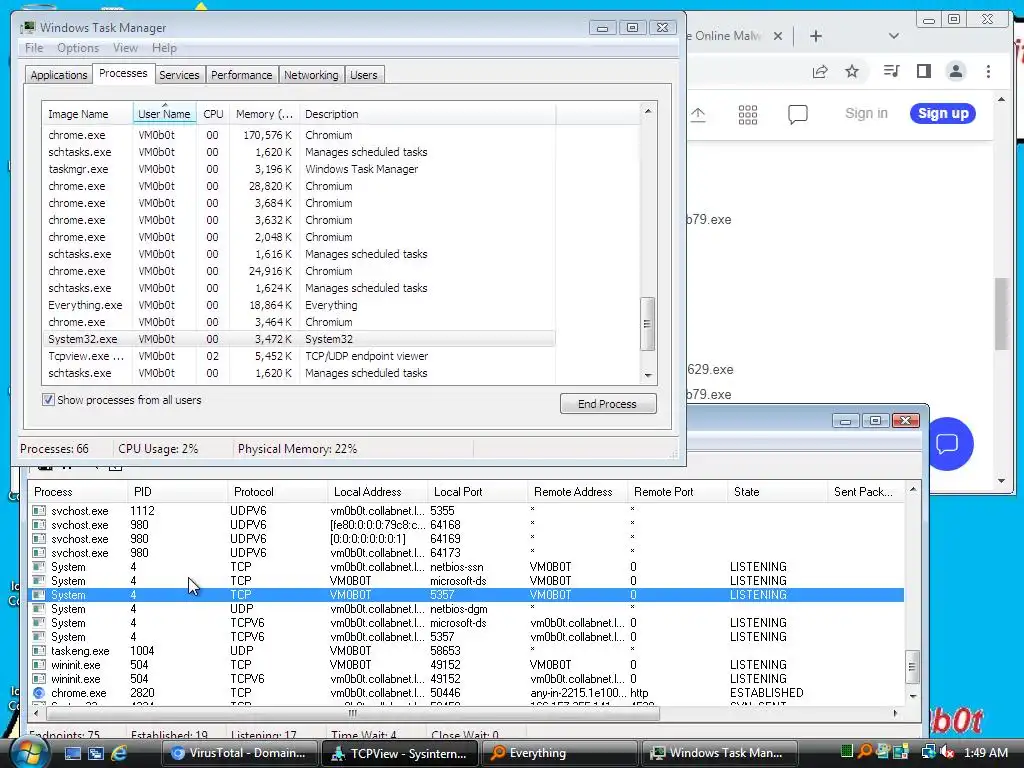Open Chrome profile avatar
The image size is (1024, 768).
955,71
